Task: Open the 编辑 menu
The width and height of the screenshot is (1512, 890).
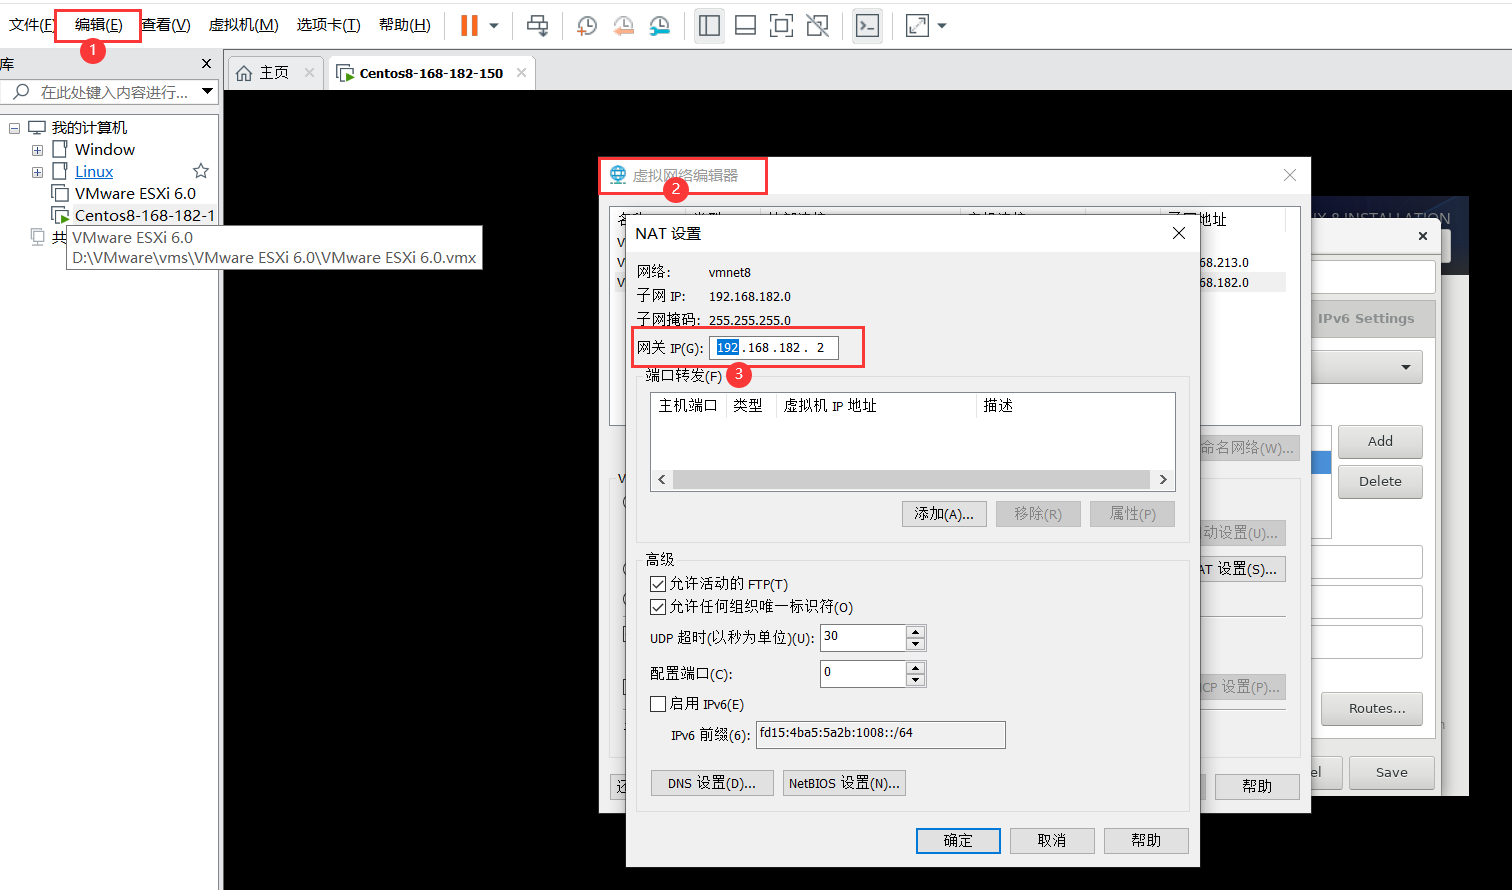Action: point(98,25)
